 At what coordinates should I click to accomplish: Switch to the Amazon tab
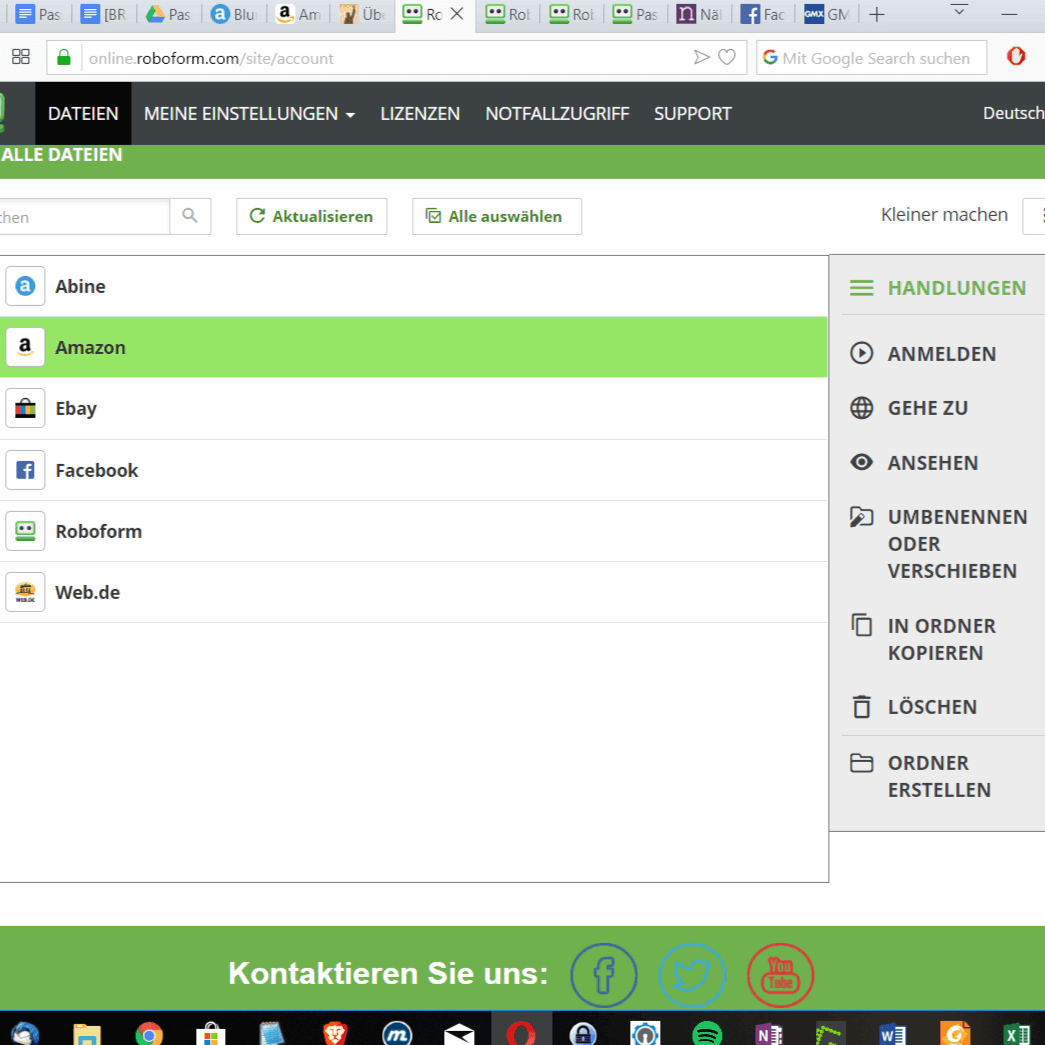click(x=298, y=14)
